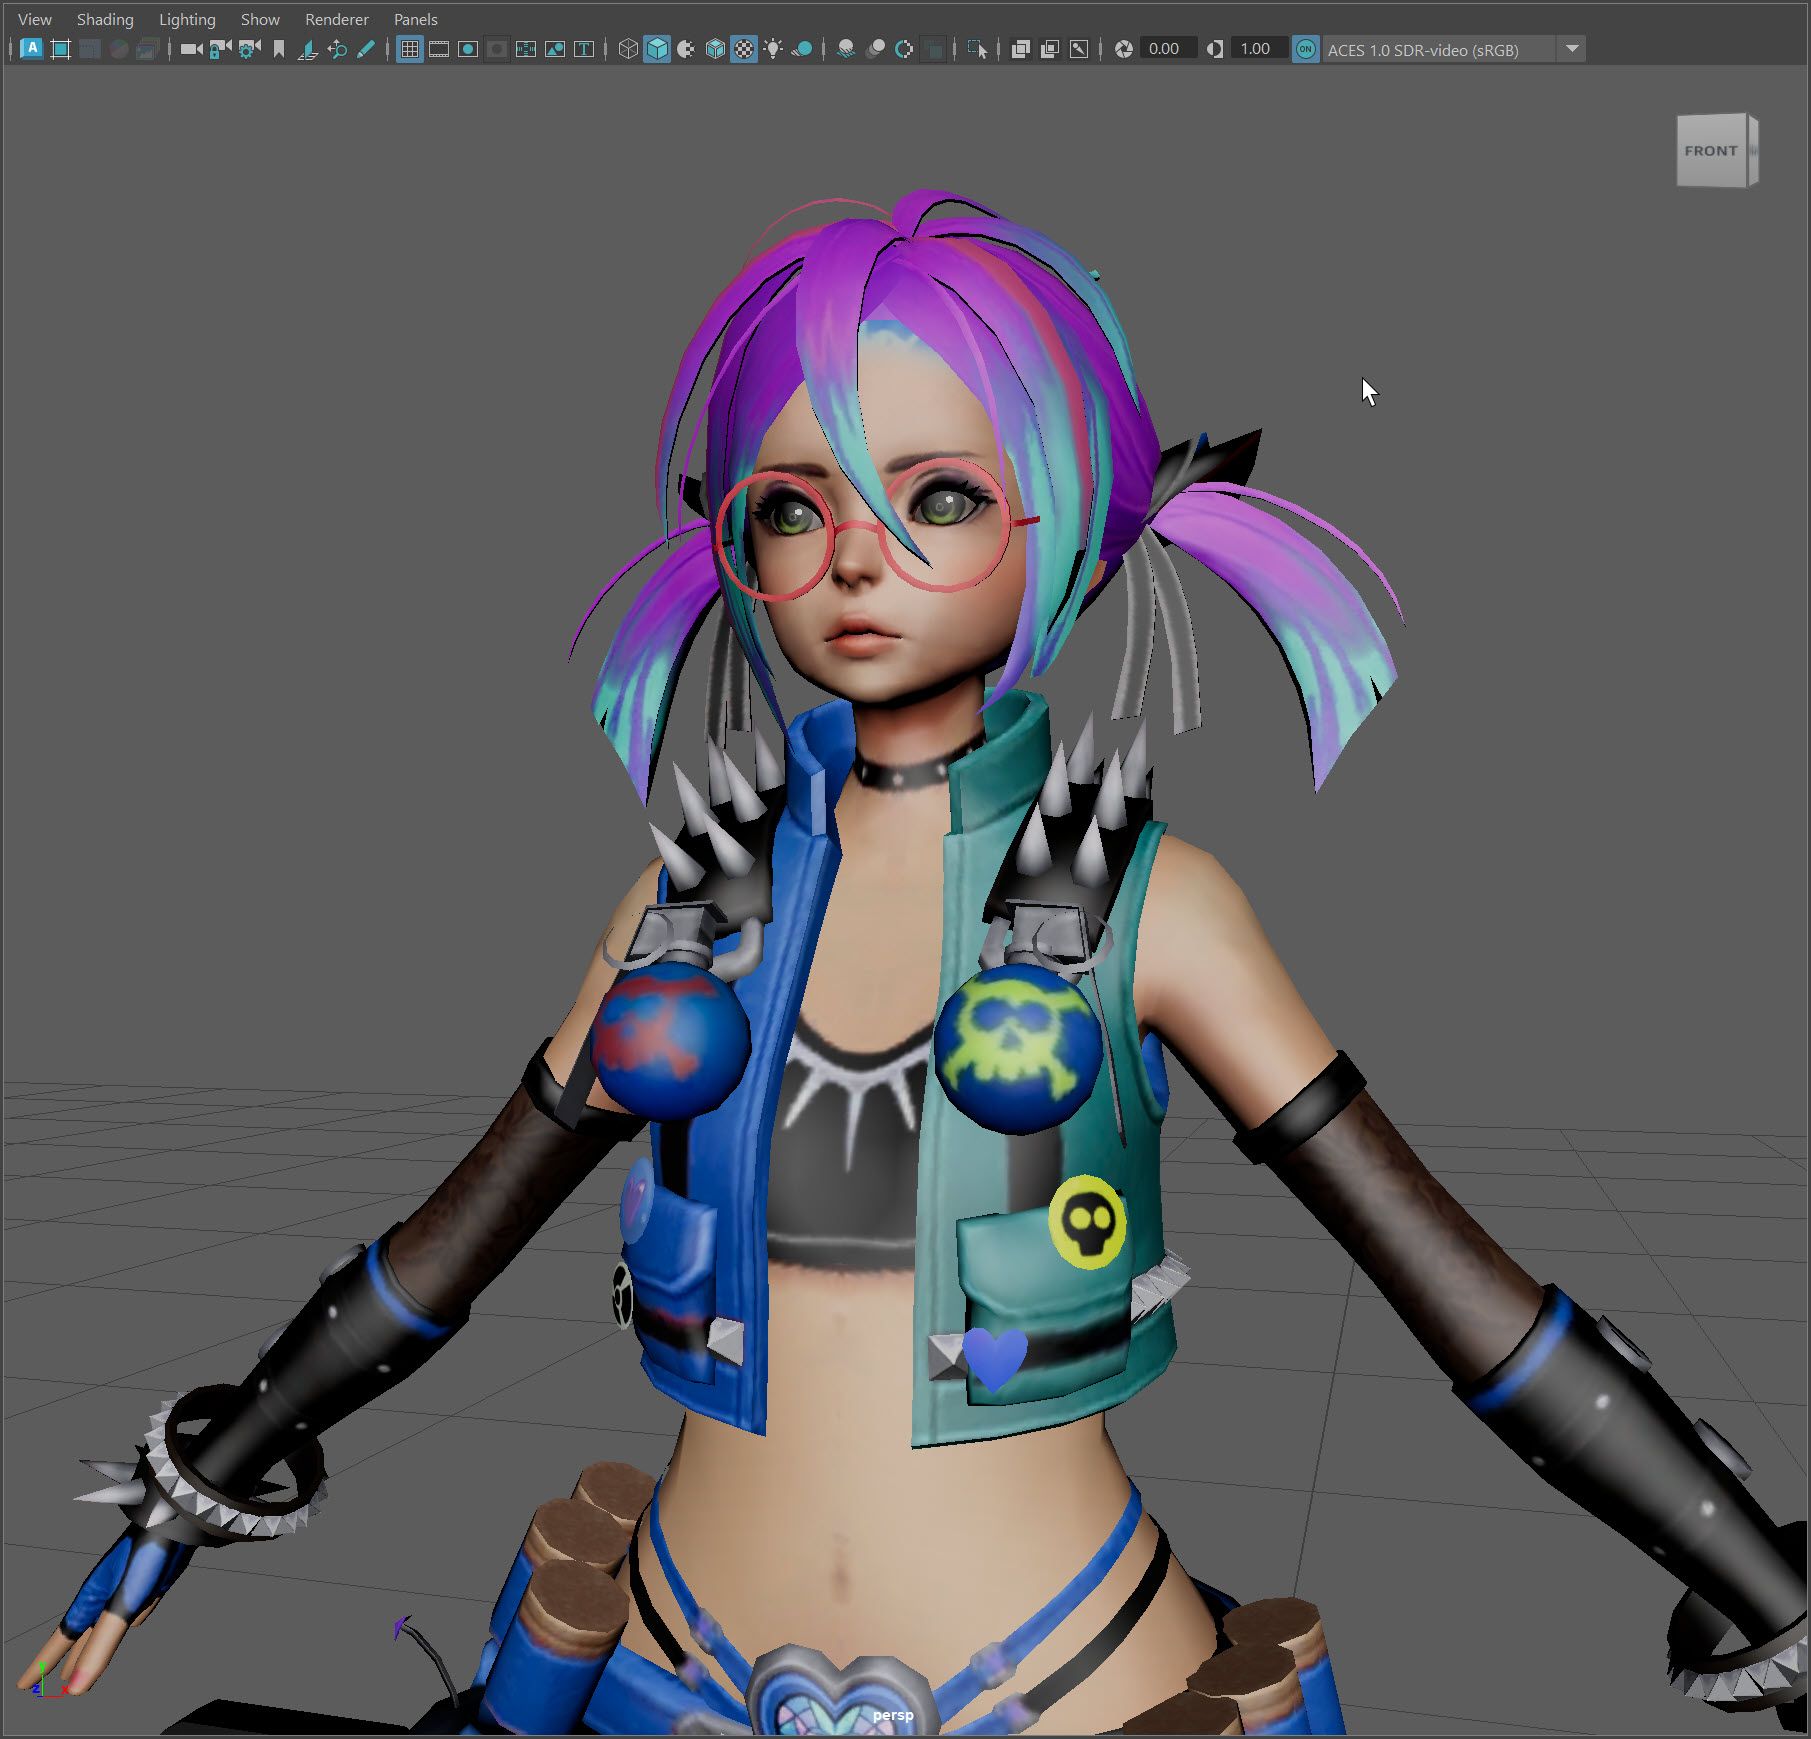Toggle 2D pan/zoom magnifier icon
This screenshot has width=1811, height=1739.
(x=337, y=49)
